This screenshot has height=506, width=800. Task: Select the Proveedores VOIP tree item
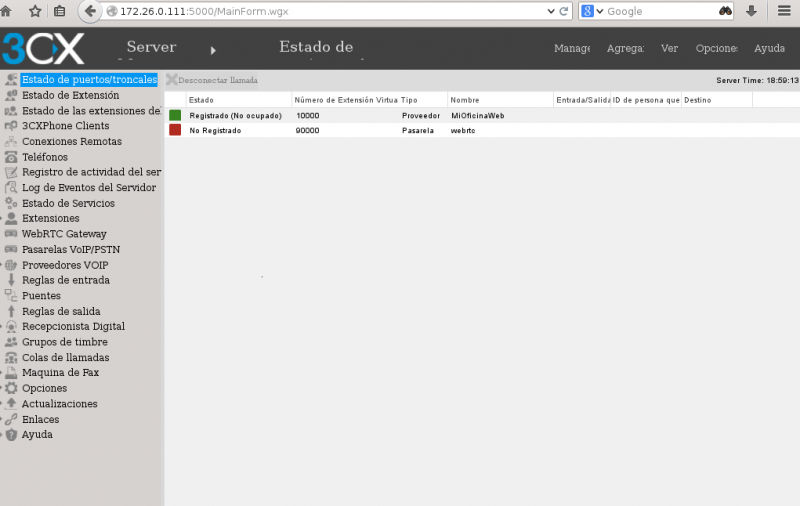pyautogui.click(x=65, y=265)
